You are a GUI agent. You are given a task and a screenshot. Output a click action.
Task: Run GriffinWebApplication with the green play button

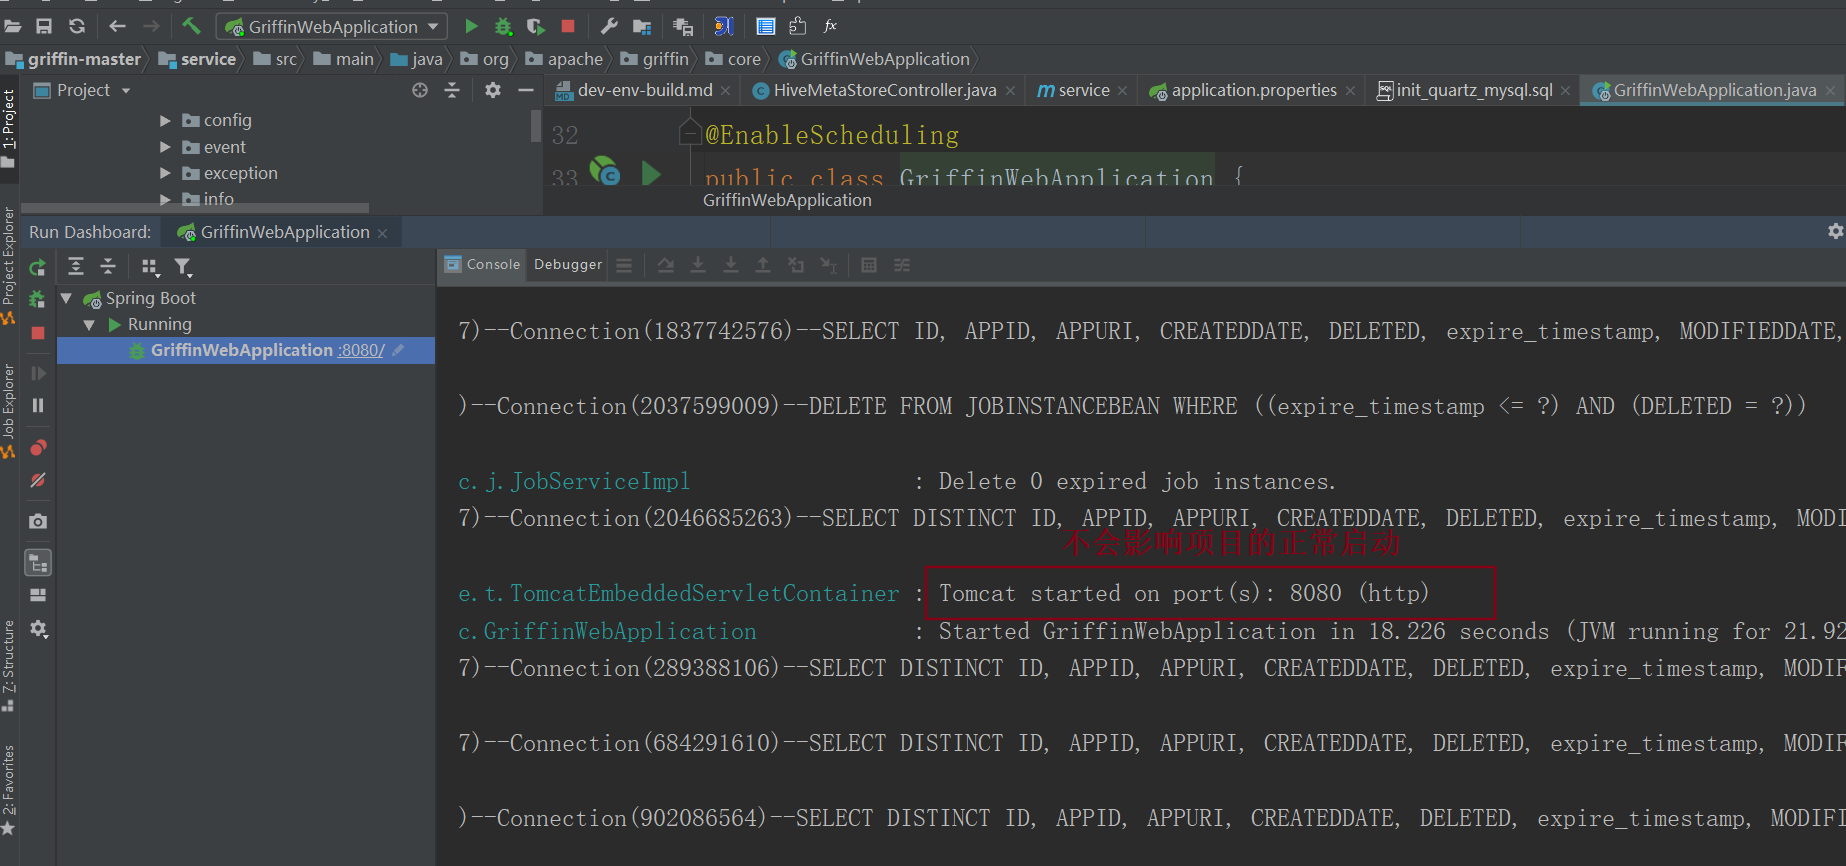(x=471, y=27)
